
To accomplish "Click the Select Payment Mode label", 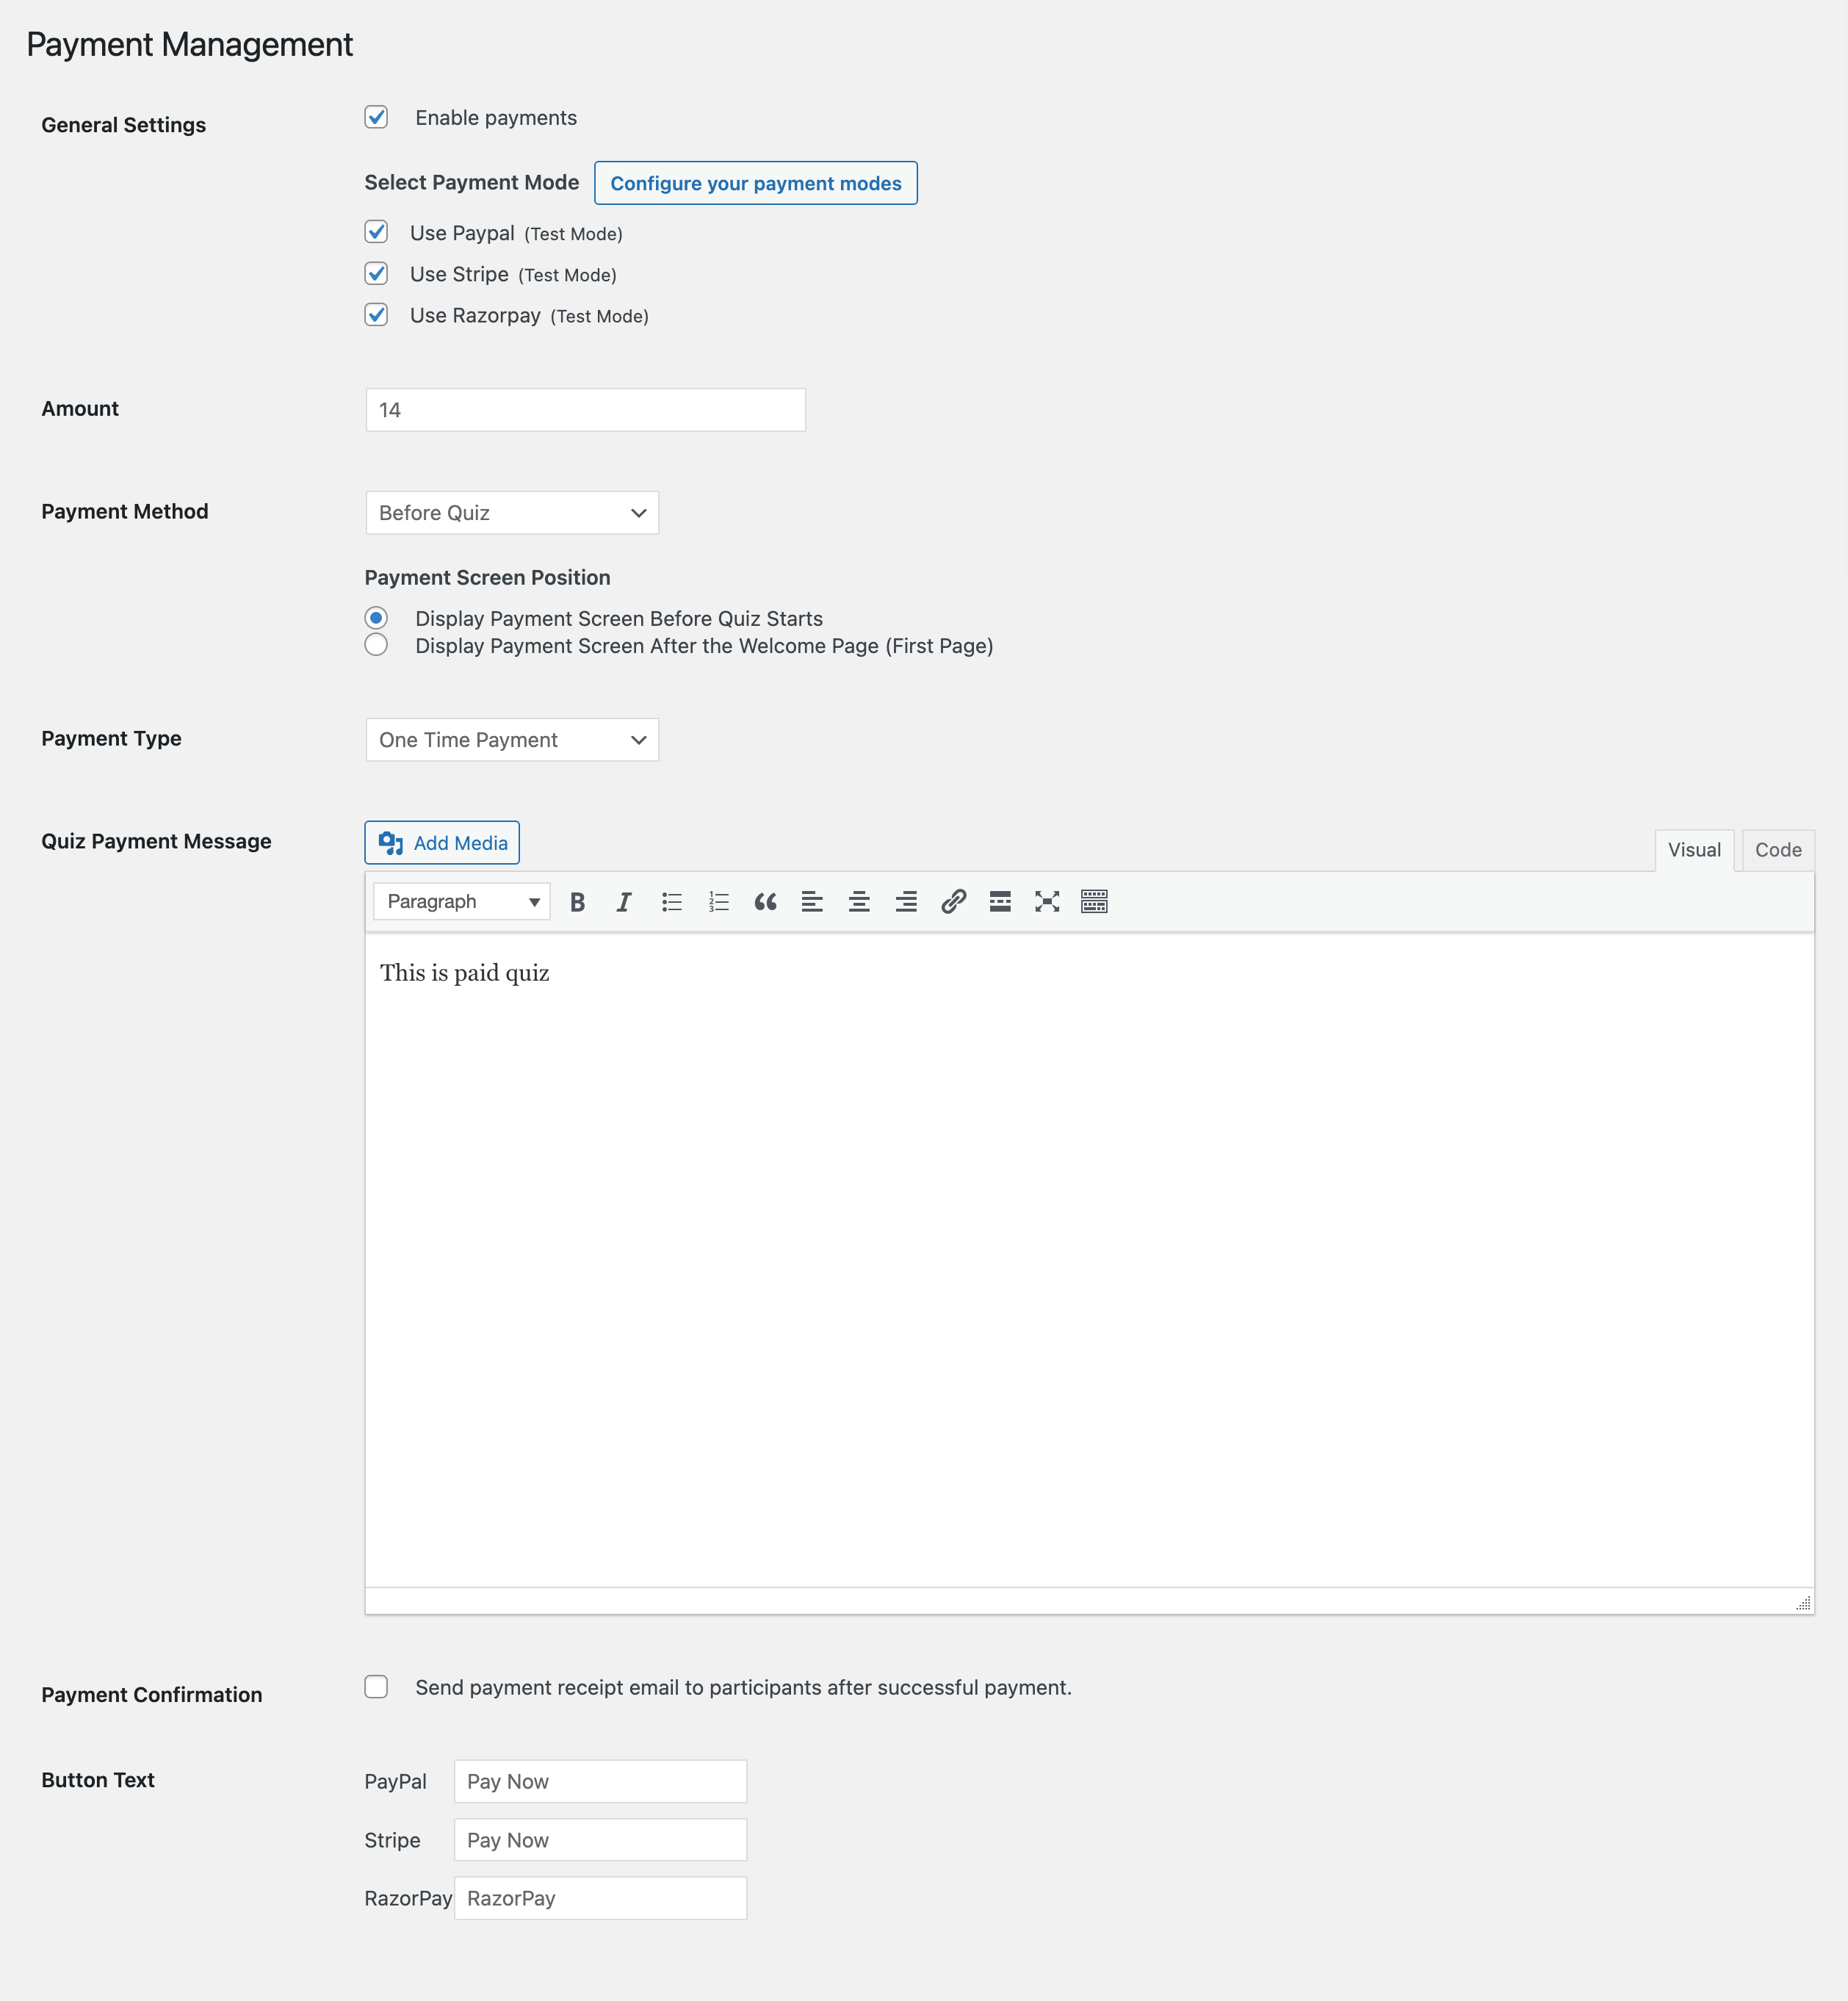I will click(472, 183).
